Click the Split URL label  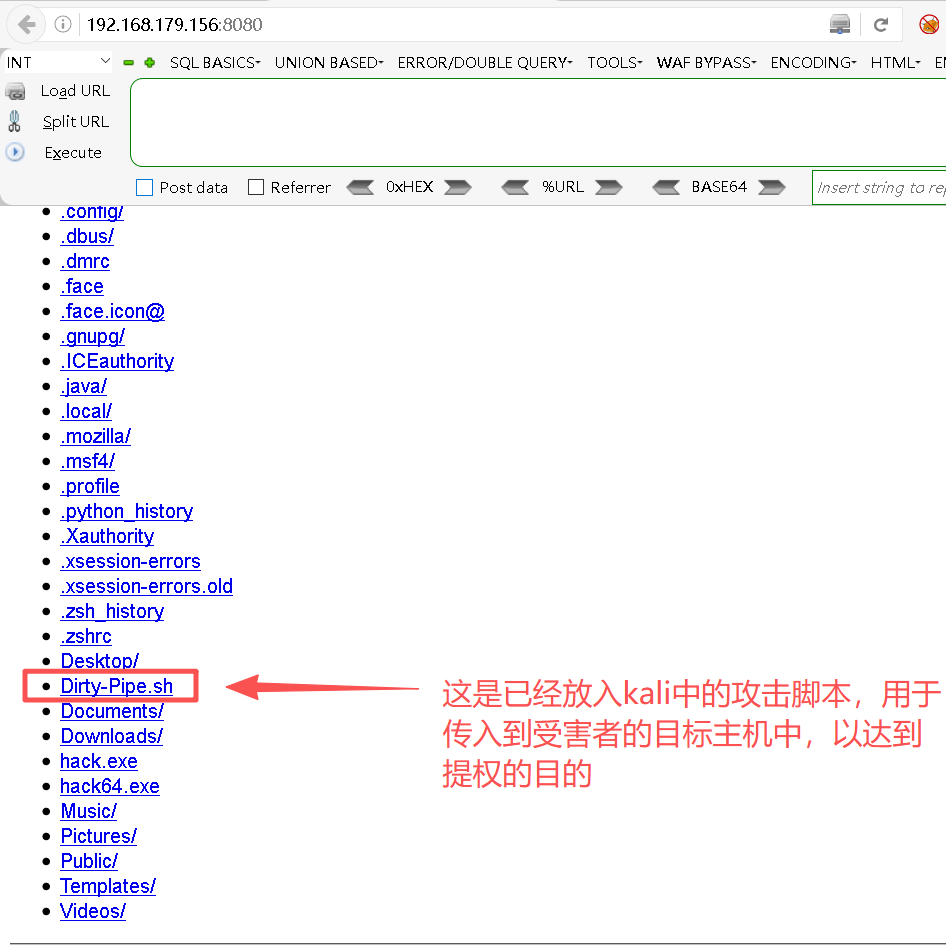(76, 122)
